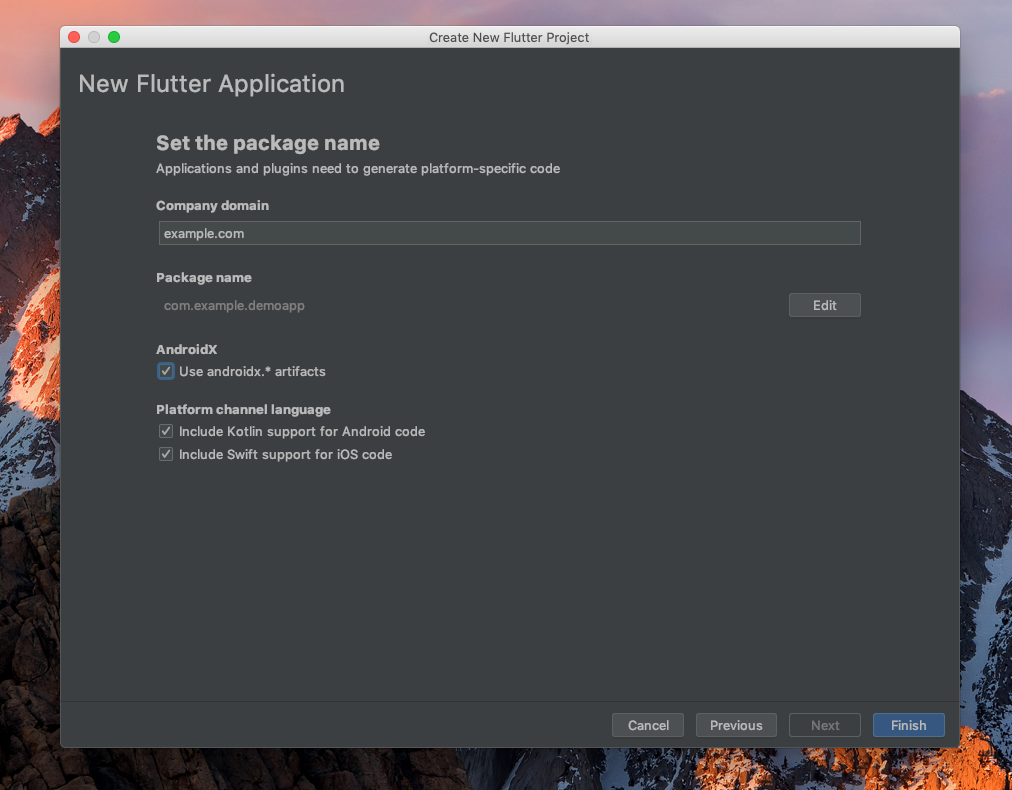Uncheck Include Swift support for iOS code
The image size is (1012, 790).
[166, 454]
